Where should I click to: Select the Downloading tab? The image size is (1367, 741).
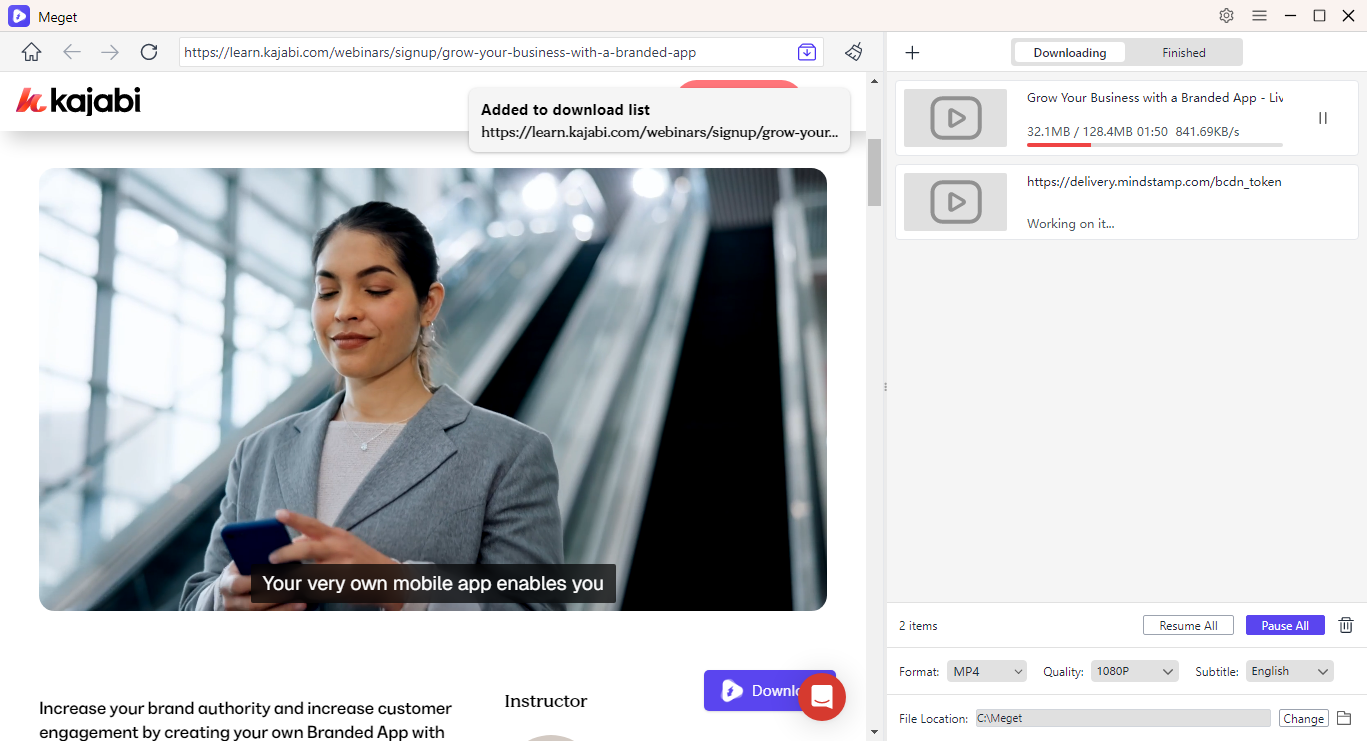click(1069, 52)
